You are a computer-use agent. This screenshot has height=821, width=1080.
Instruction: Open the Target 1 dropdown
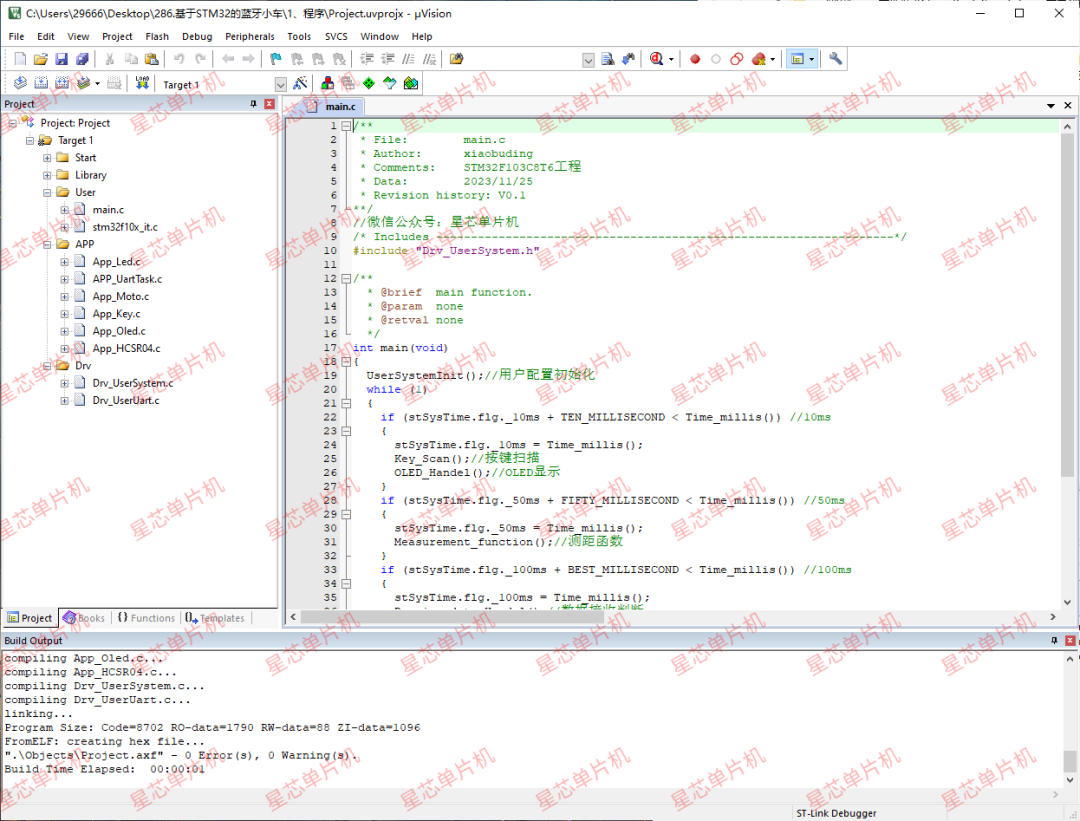280,85
